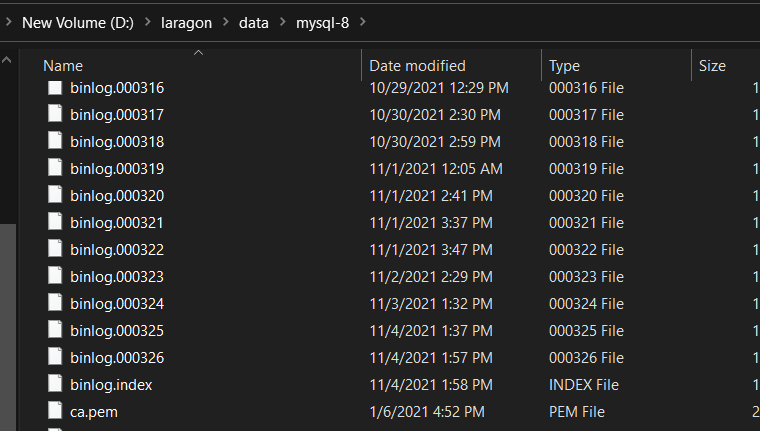Expand chevron after data breadcrumb

[283, 22]
